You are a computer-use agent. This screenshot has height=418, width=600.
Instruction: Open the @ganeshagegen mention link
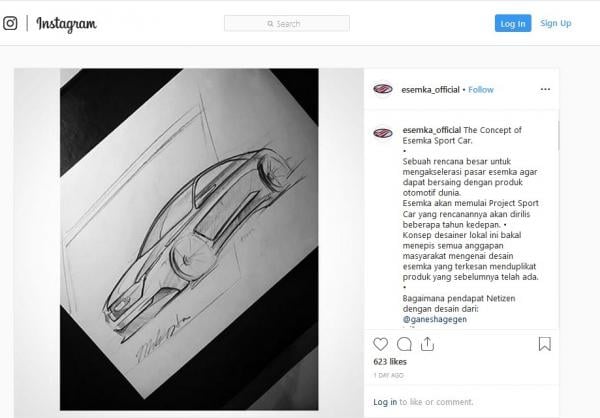pyautogui.click(x=435, y=319)
